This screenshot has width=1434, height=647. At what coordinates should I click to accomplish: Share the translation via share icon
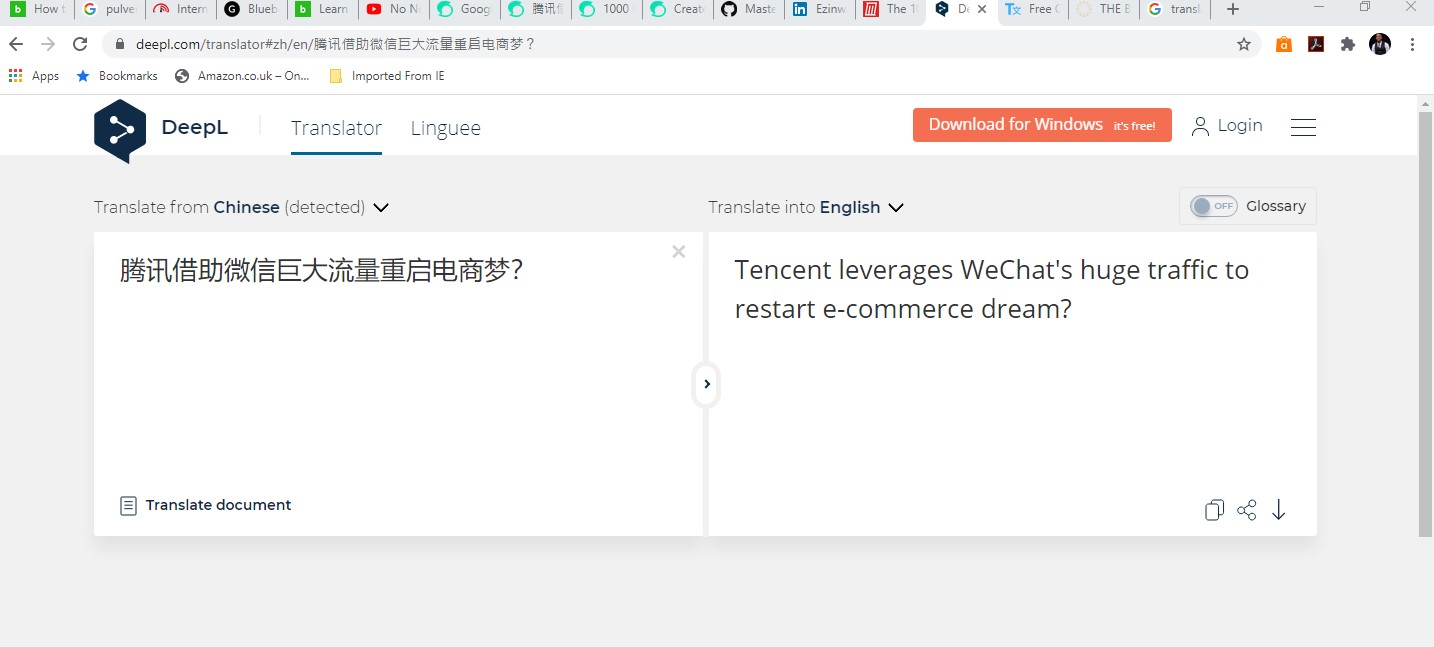(x=1246, y=510)
